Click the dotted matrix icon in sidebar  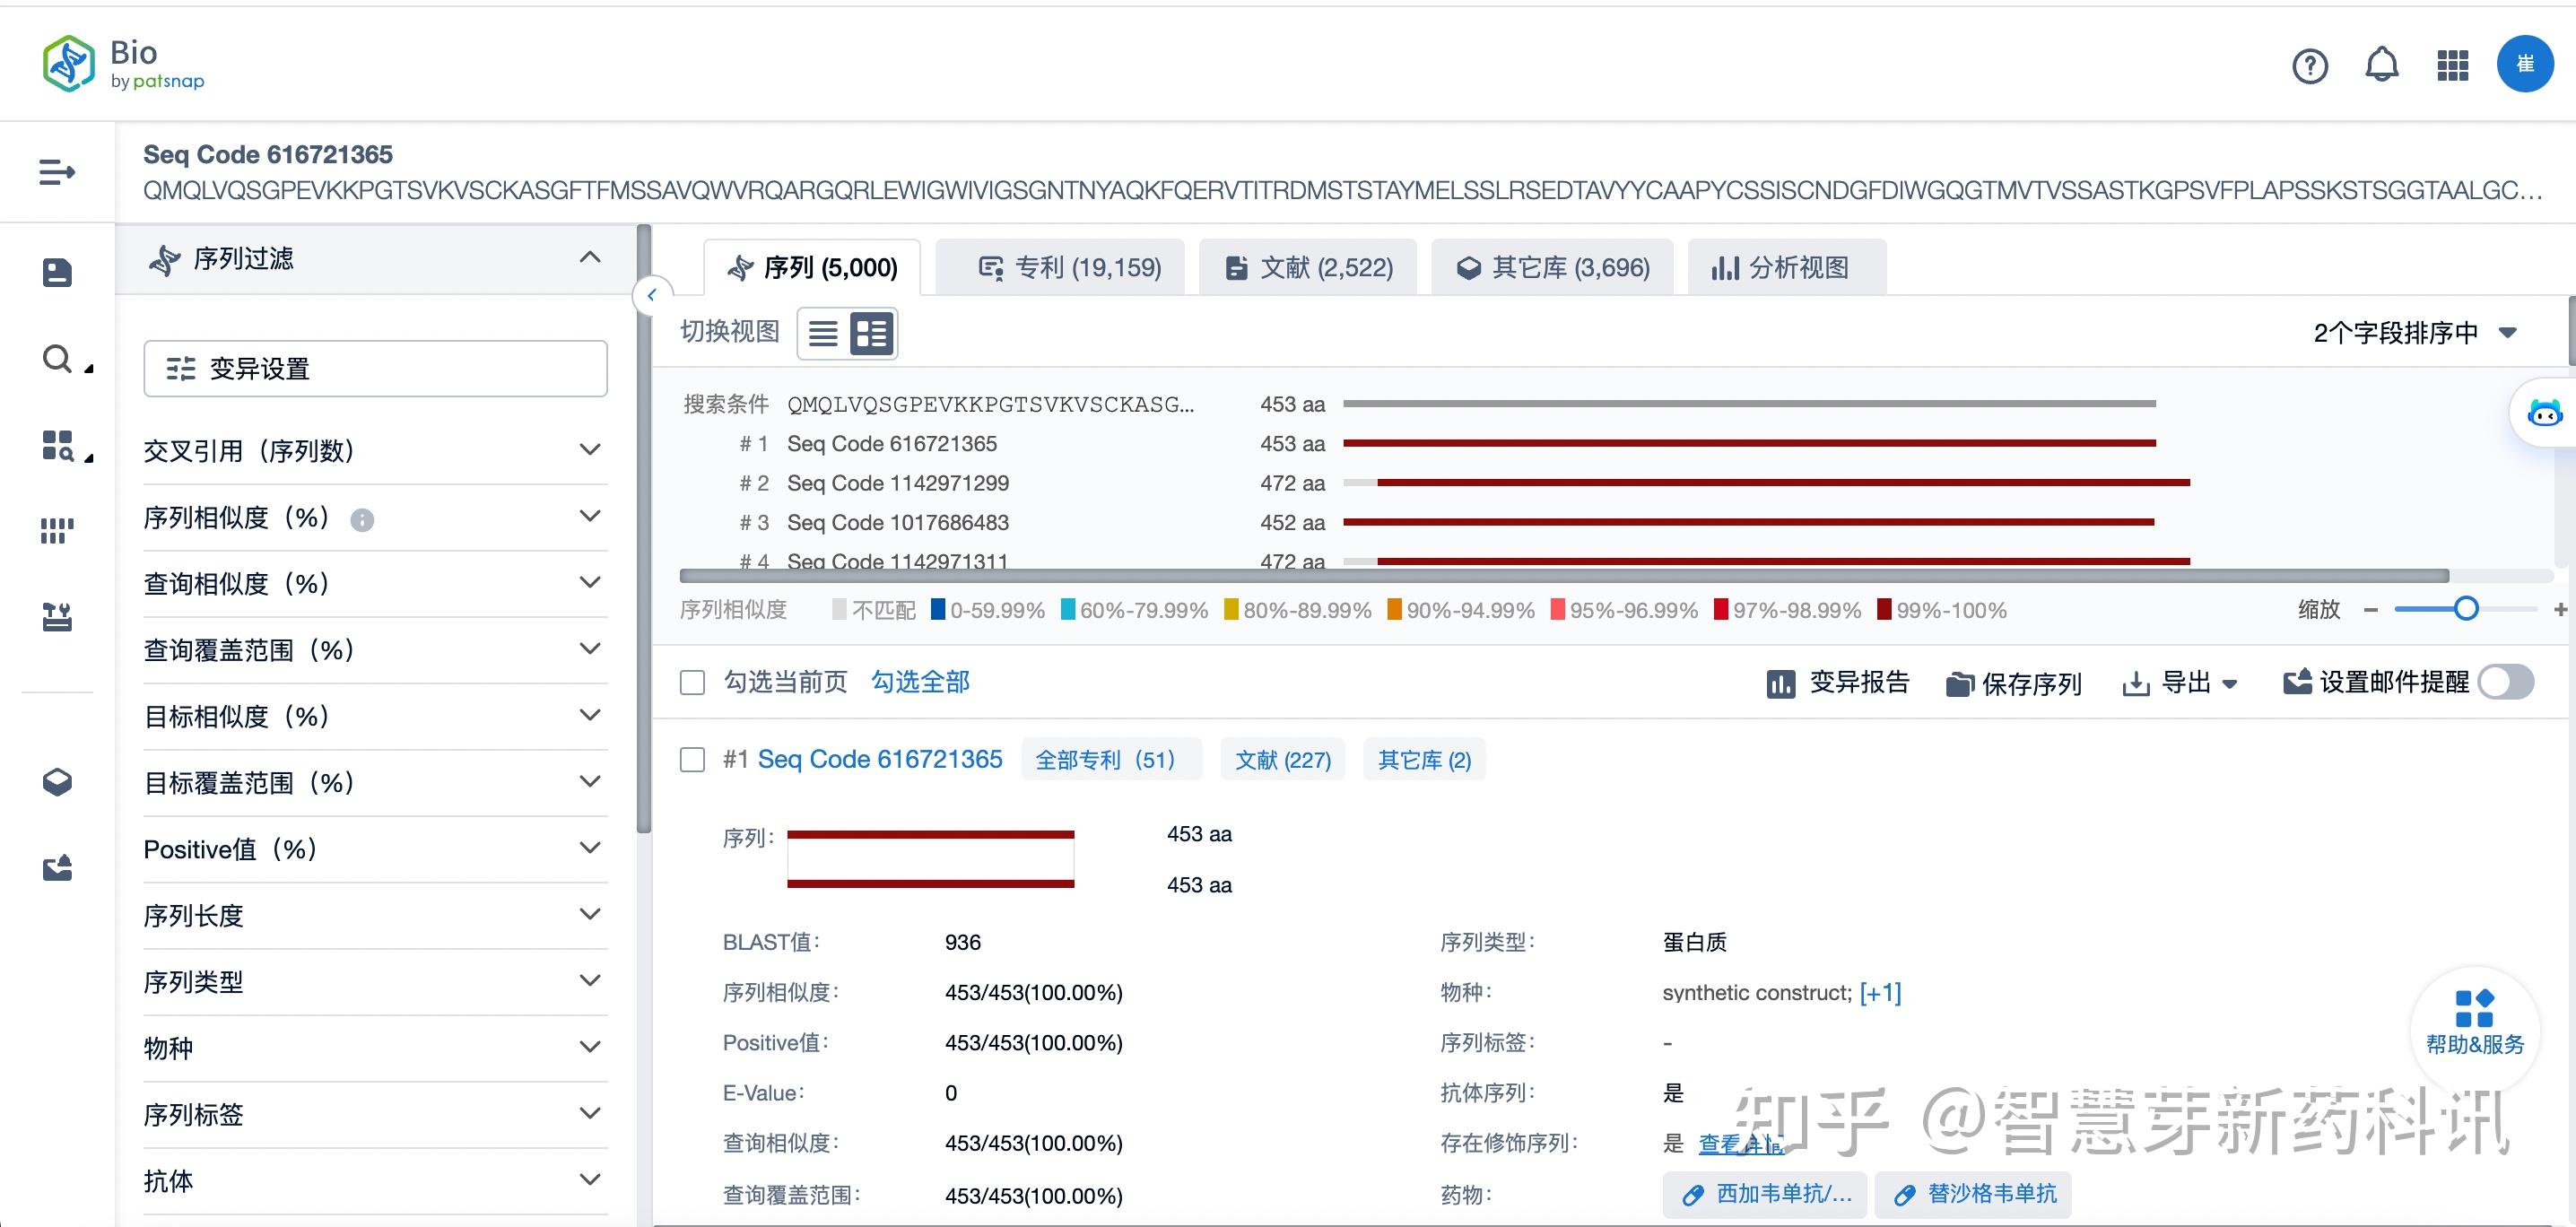[x=57, y=531]
